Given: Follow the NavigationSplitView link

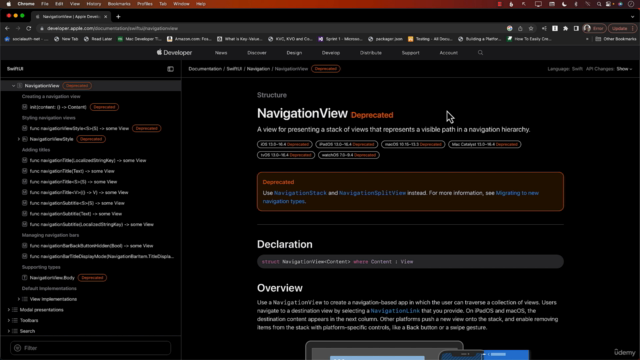Looking at the screenshot, I should [372, 193].
